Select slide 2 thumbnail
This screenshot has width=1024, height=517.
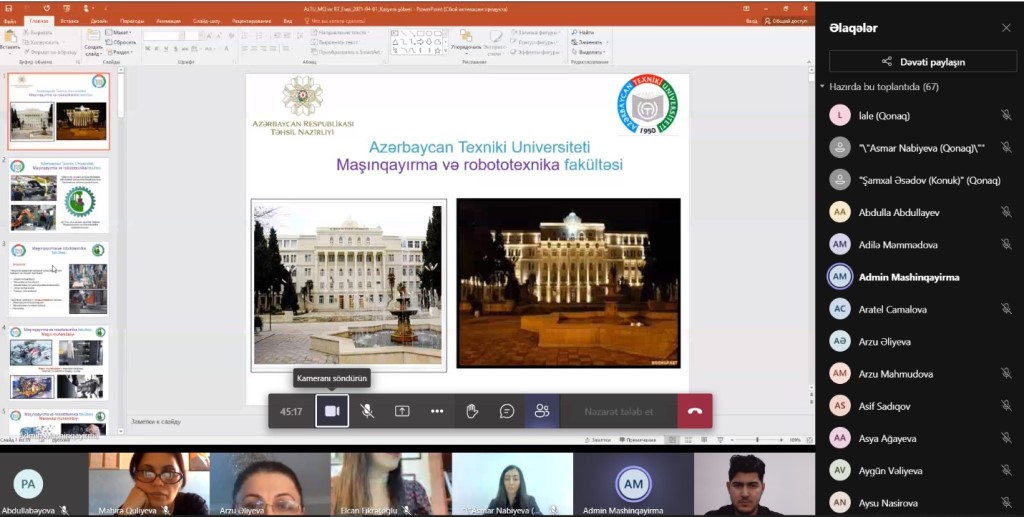point(59,195)
